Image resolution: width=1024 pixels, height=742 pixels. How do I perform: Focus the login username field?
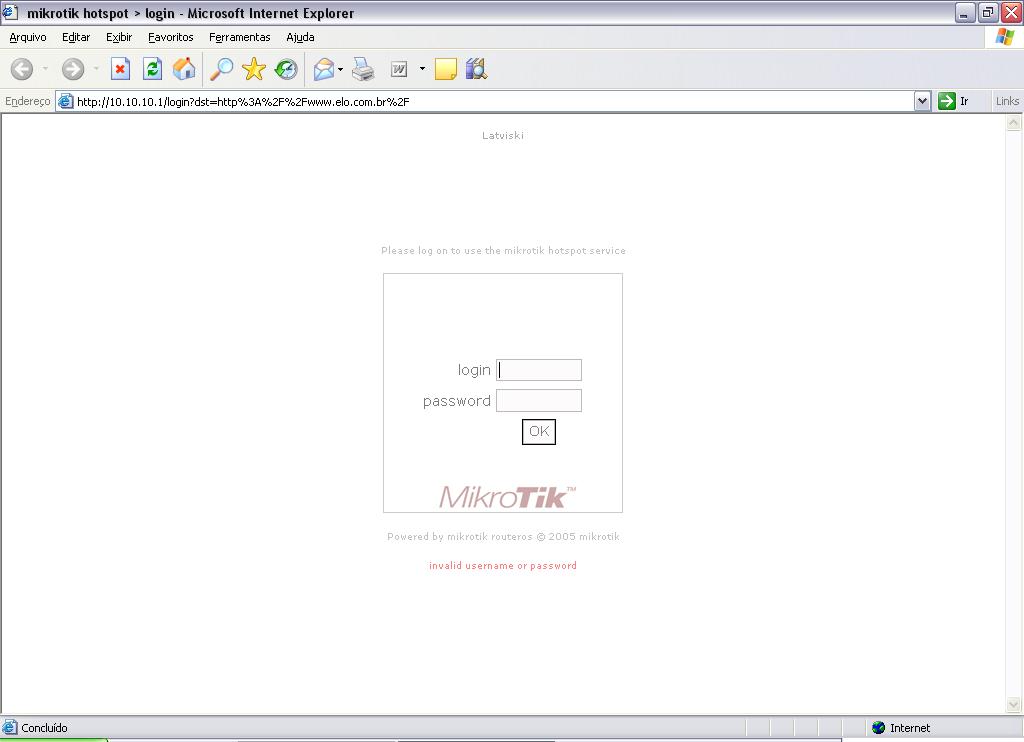539,370
